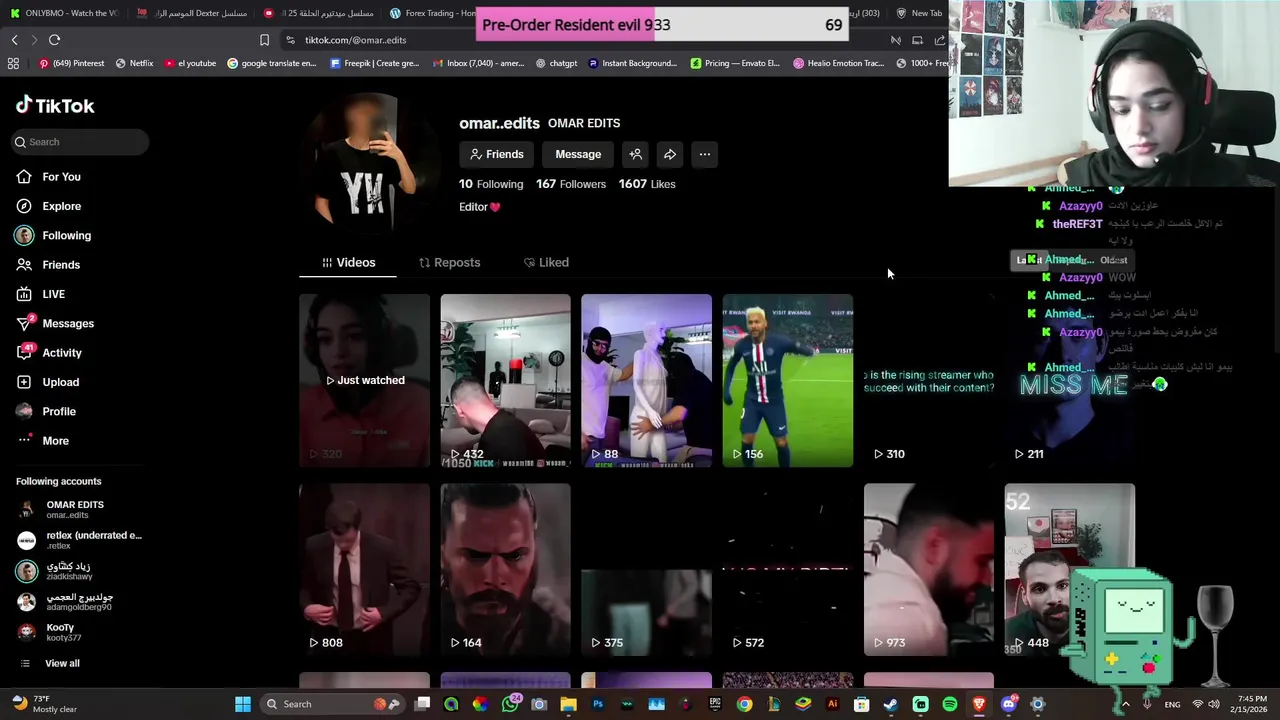Screen dimensions: 1280x720
Task: Open Spotify from the taskbar
Action: point(950,704)
